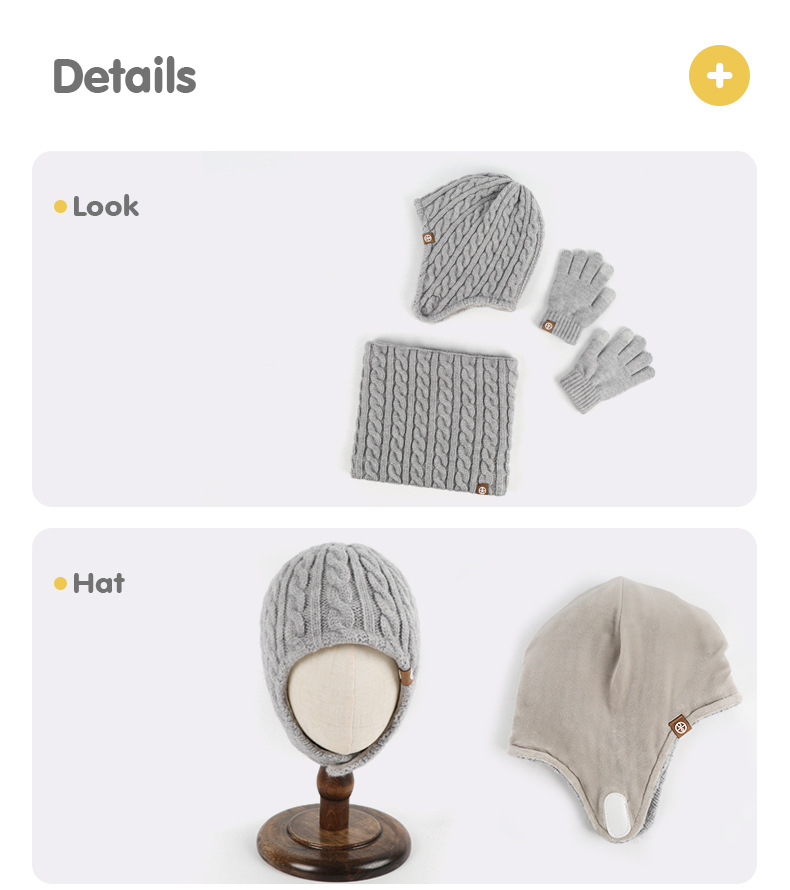Open the cable-knit hat image in the Look set
The height and width of the screenshot is (890, 790).
[x=478, y=247]
